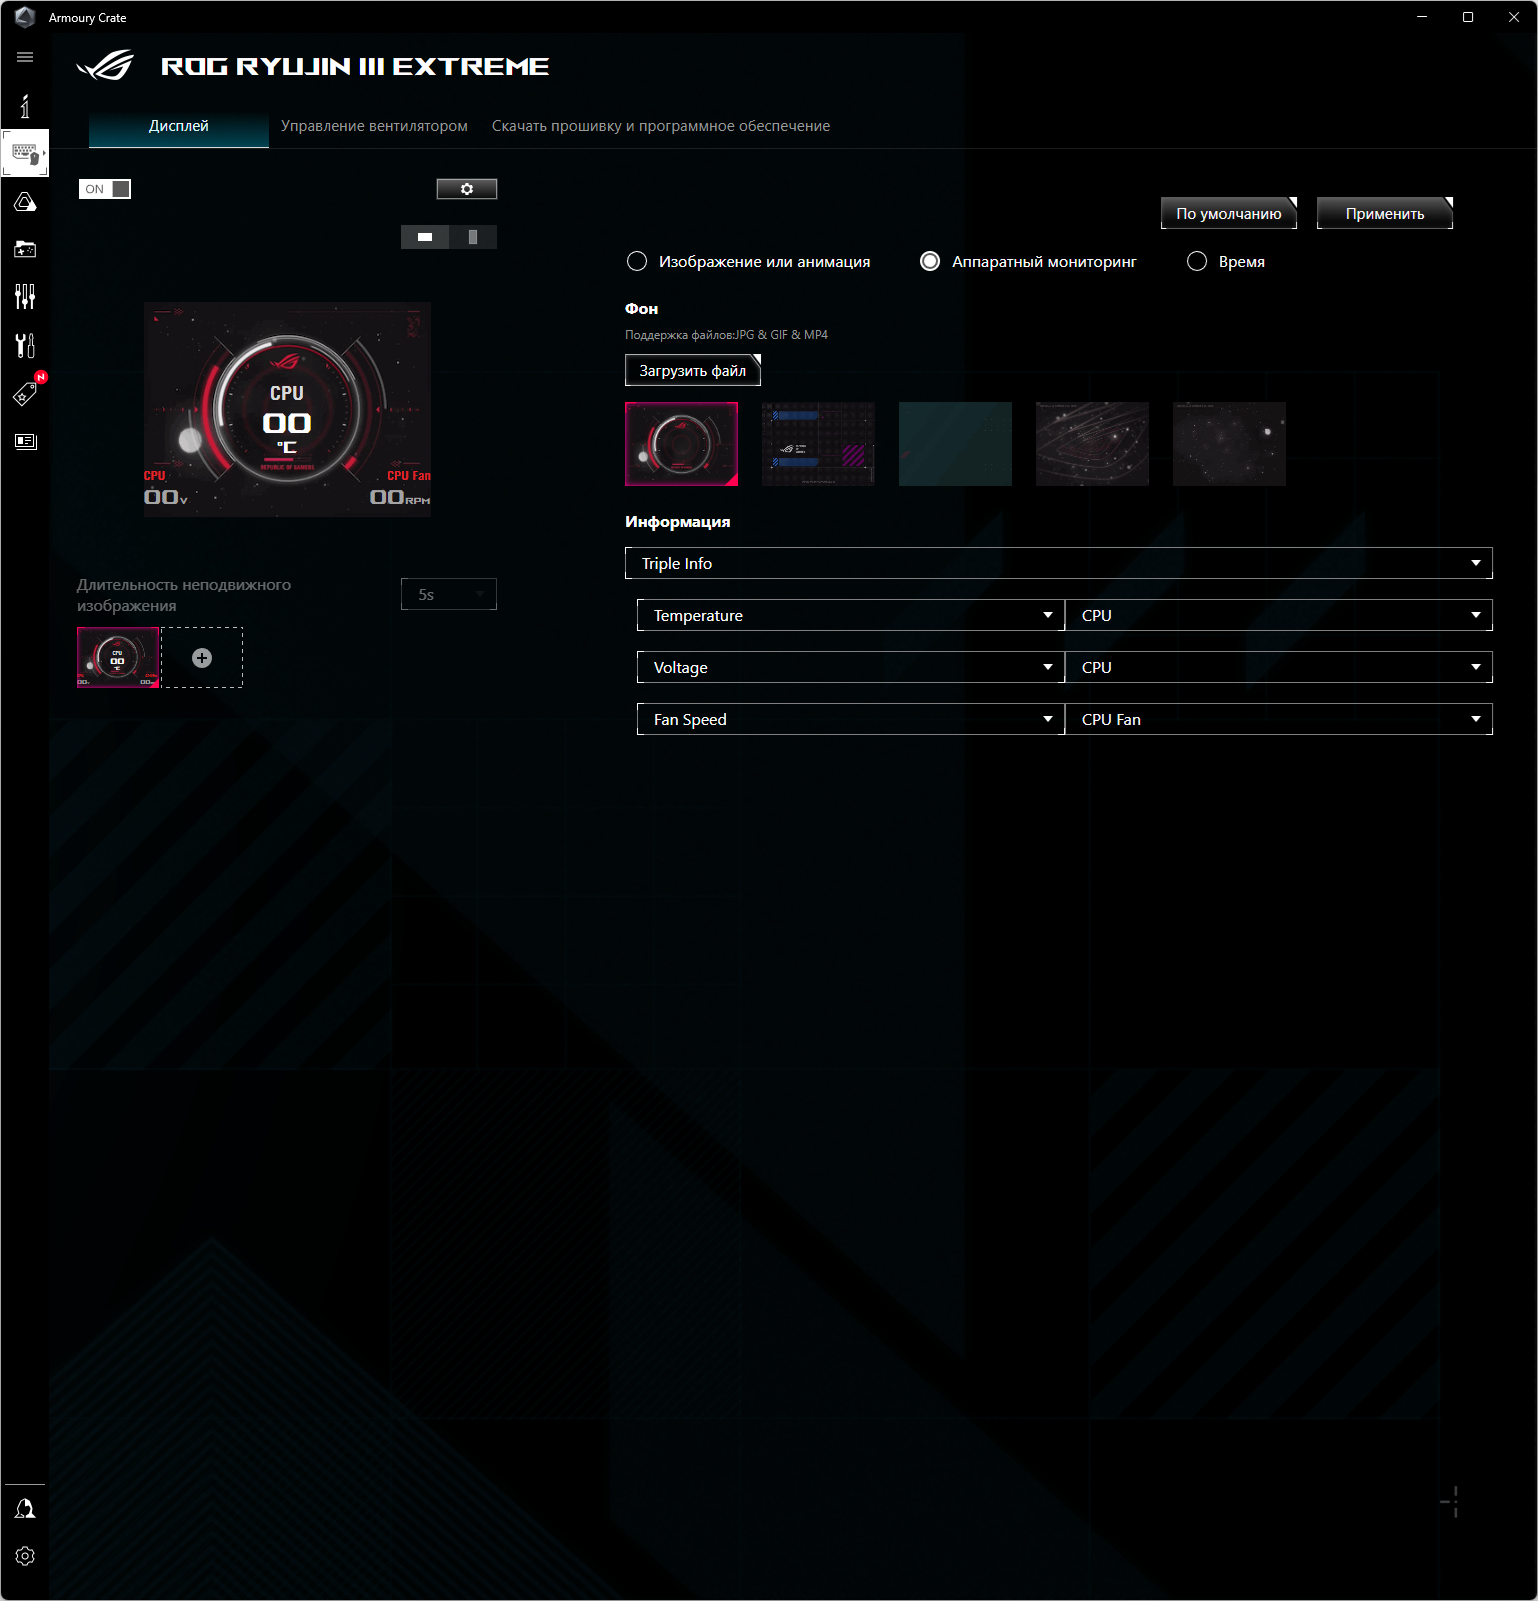Viewport: 1538px width, 1601px height.
Task: Open the Voltage dropdown
Action: 851,667
